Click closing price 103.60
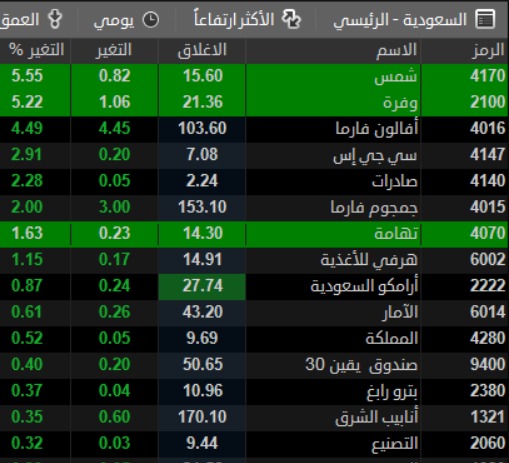509x463 pixels. click(x=202, y=128)
